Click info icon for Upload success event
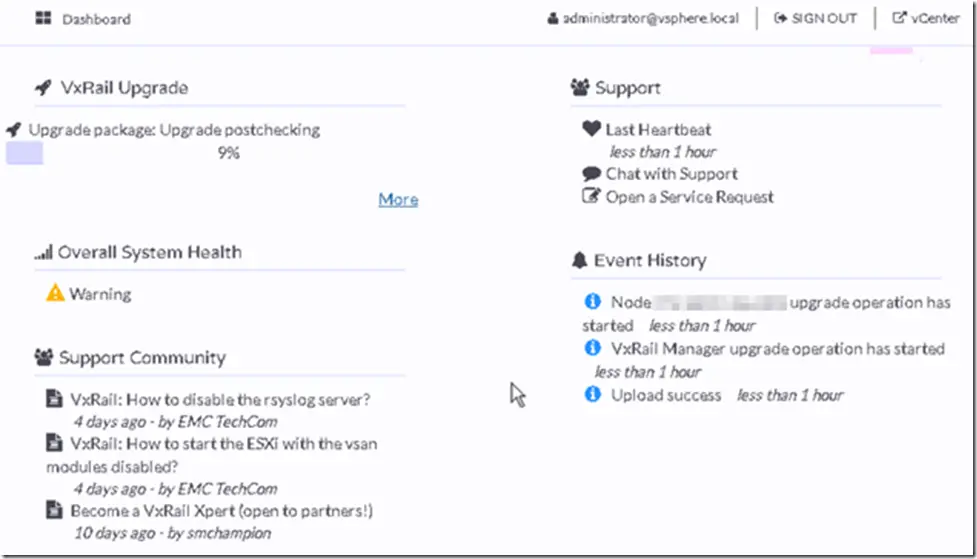 593,394
